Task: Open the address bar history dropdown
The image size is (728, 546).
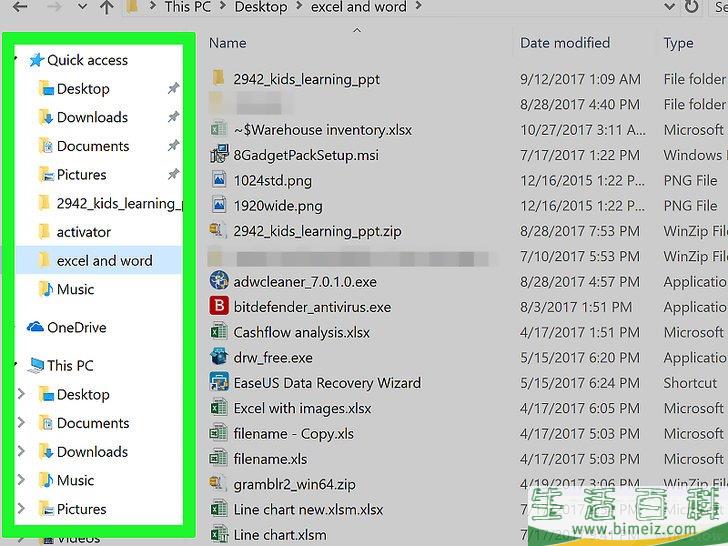Action: click(669, 6)
